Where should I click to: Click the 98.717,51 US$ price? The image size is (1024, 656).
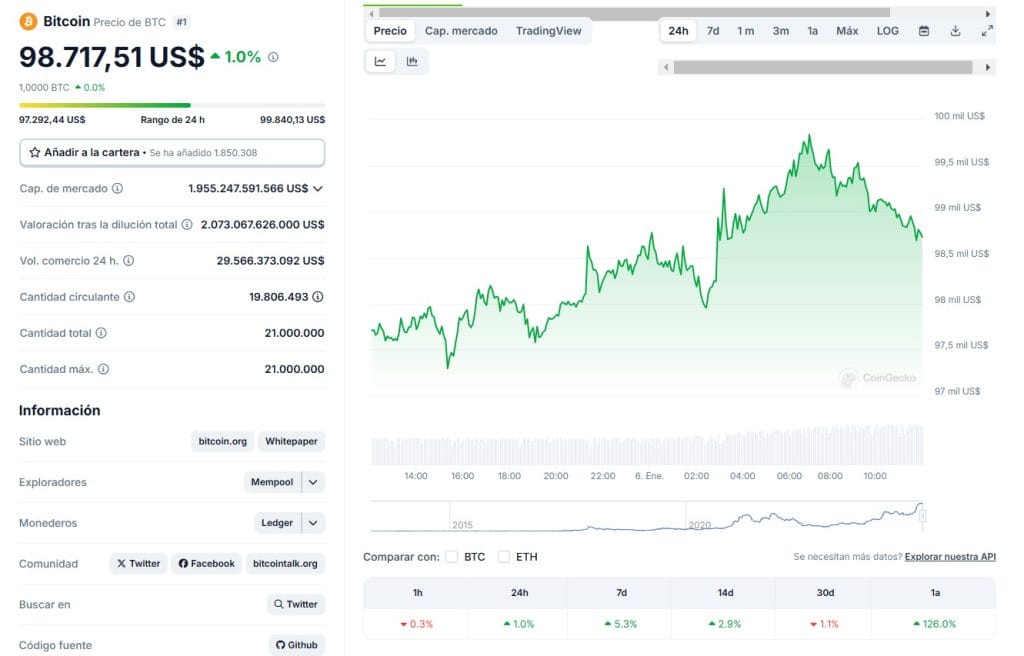pyautogui.click(x=112, y=57)
